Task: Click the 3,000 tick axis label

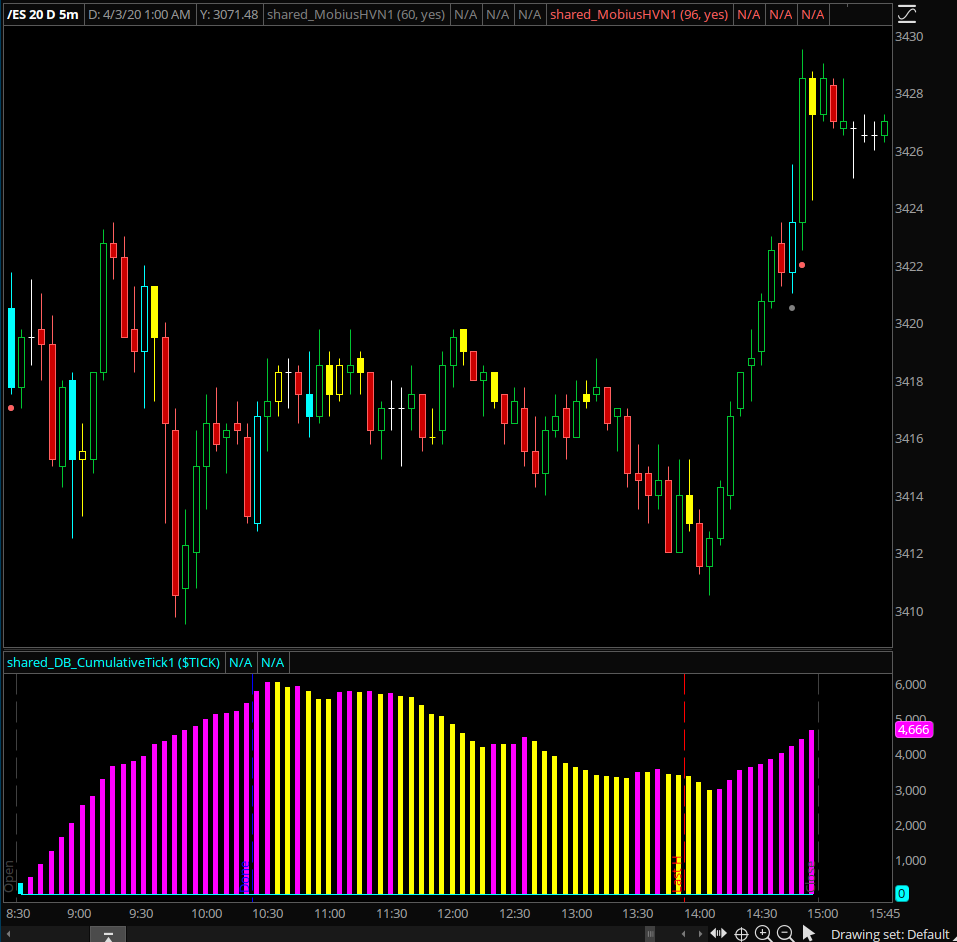Action: pos(911,790)
